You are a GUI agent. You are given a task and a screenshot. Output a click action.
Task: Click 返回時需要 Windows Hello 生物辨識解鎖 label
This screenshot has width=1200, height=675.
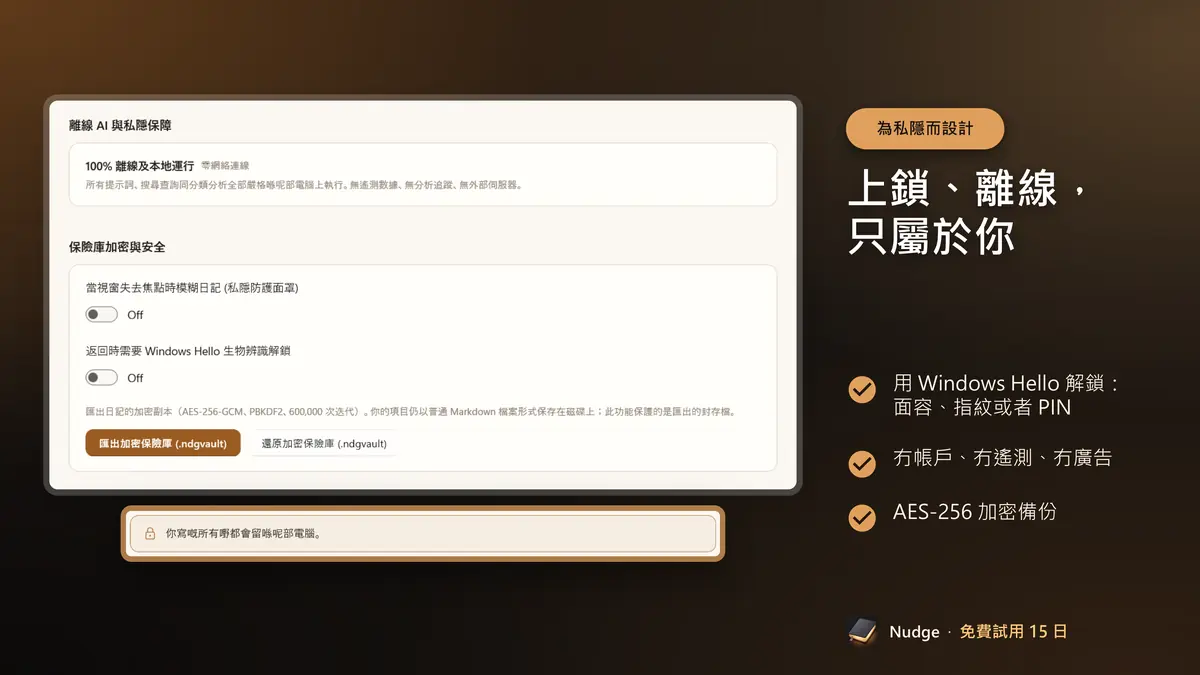pos(188,351)
